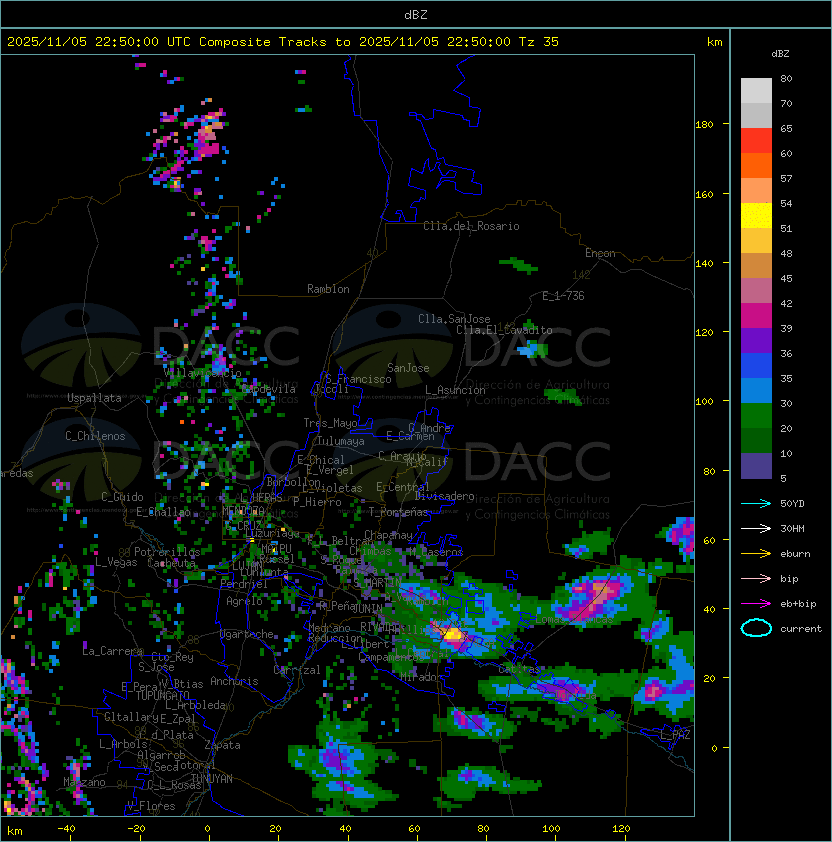Click the 'Clla.del_Rosario' map label
The width and height of the screenshot is (832, 842).
pyautogui.click(x=471, y=226)
